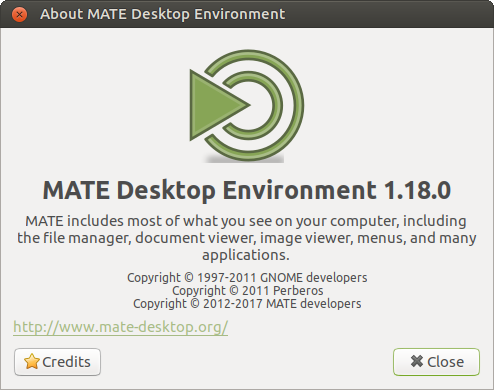
Task: Click the green MATE logo
Action: tap(247, 106)
